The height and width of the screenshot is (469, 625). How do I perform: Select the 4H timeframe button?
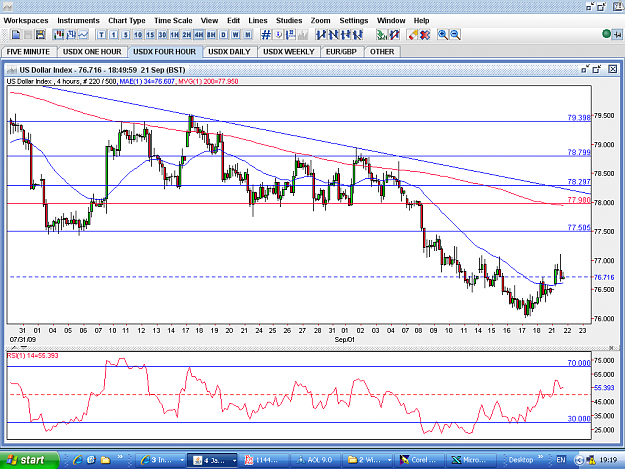pos(199,35)
